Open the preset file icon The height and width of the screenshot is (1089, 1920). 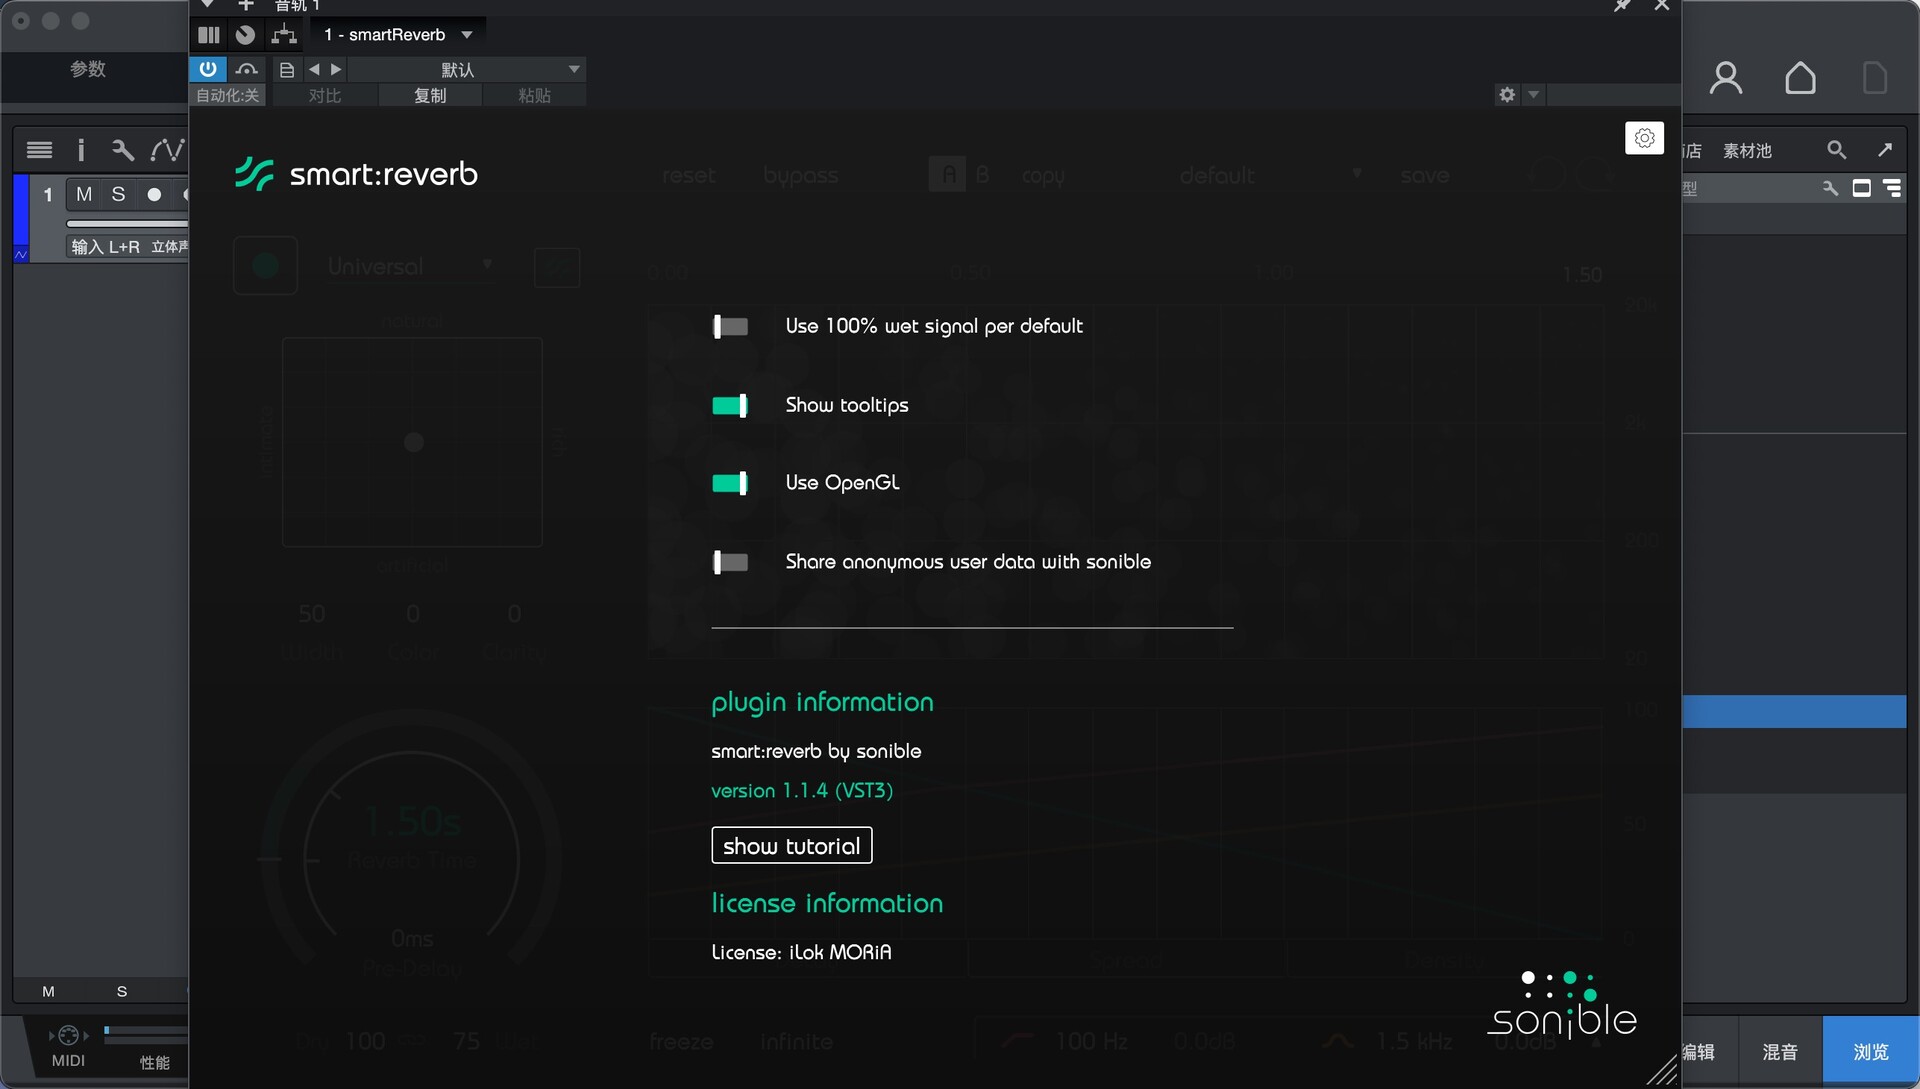287,70
